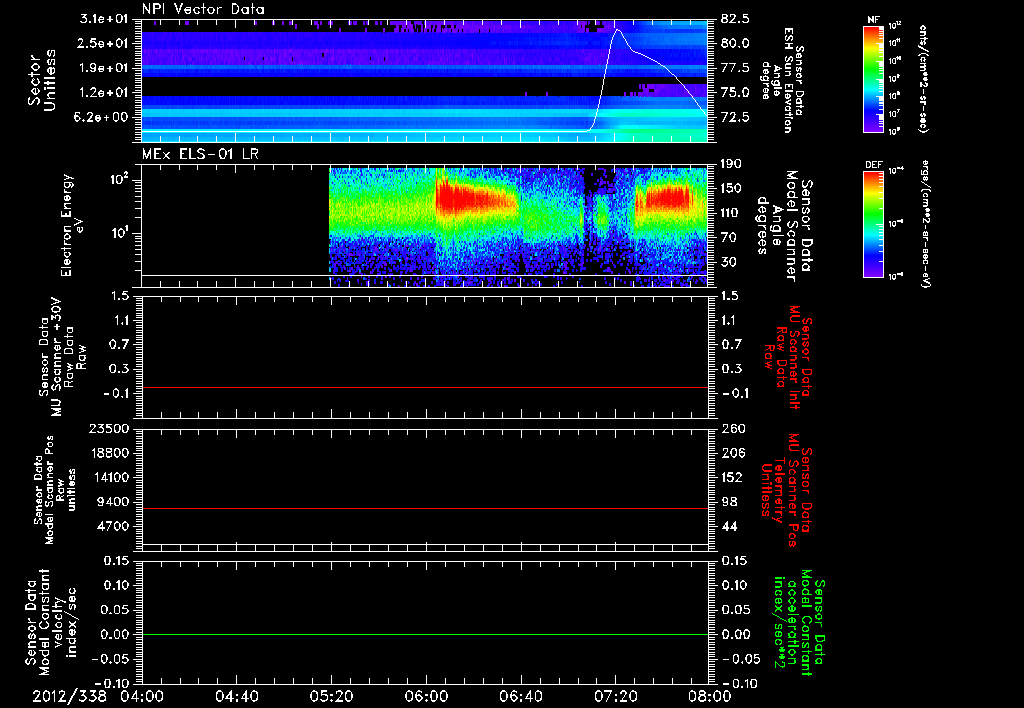Click the 08:00 time axis label
Image resolution: width=1024 pixels, height=708 pixels.
(710, 697)
